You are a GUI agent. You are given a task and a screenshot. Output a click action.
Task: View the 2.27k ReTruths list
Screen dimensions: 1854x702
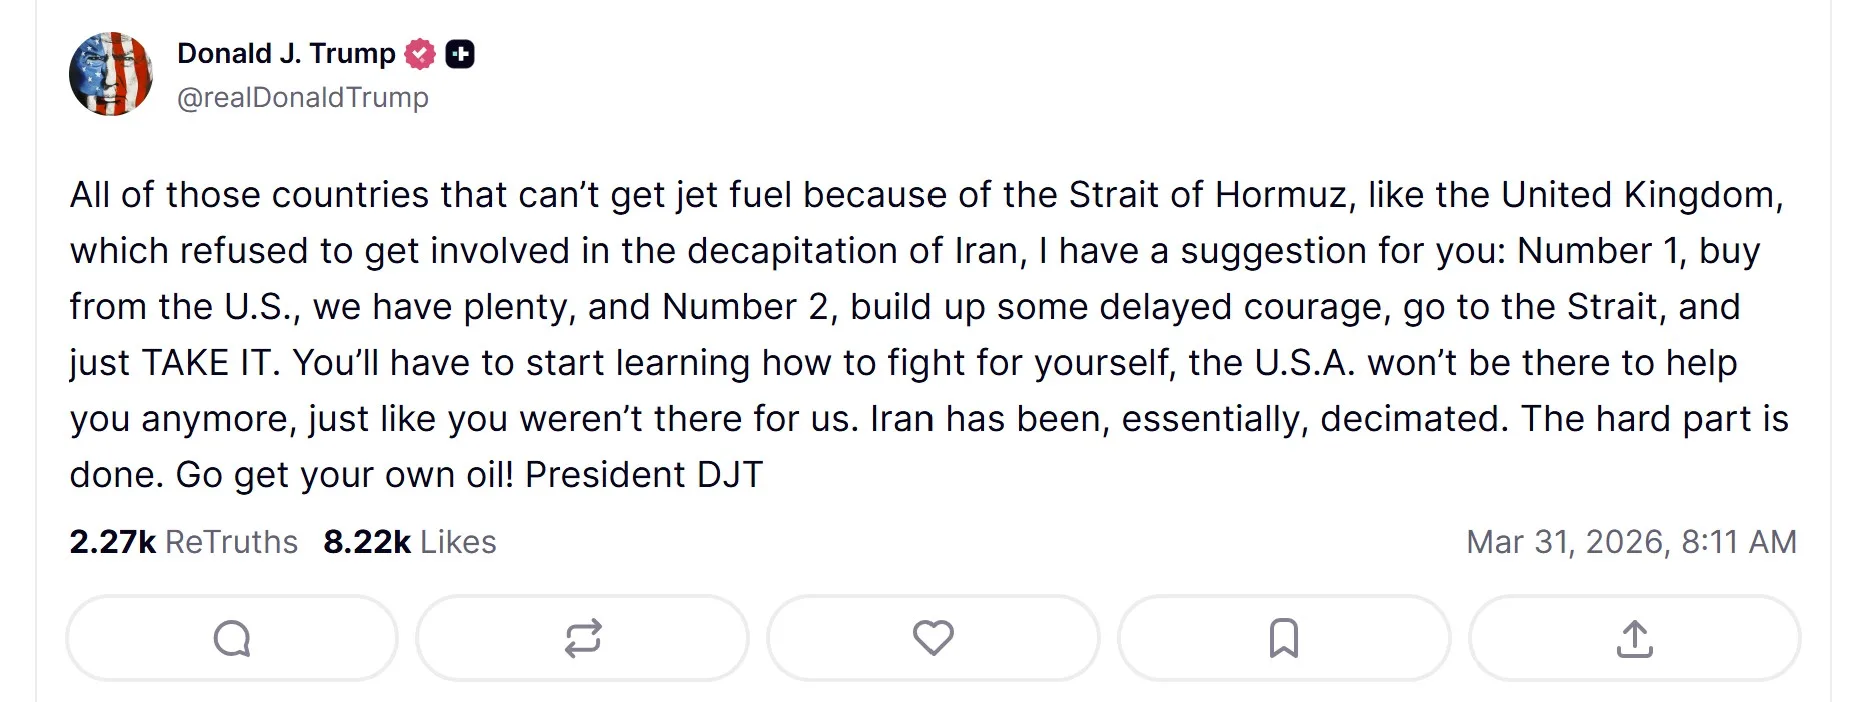tap(183, 542)
